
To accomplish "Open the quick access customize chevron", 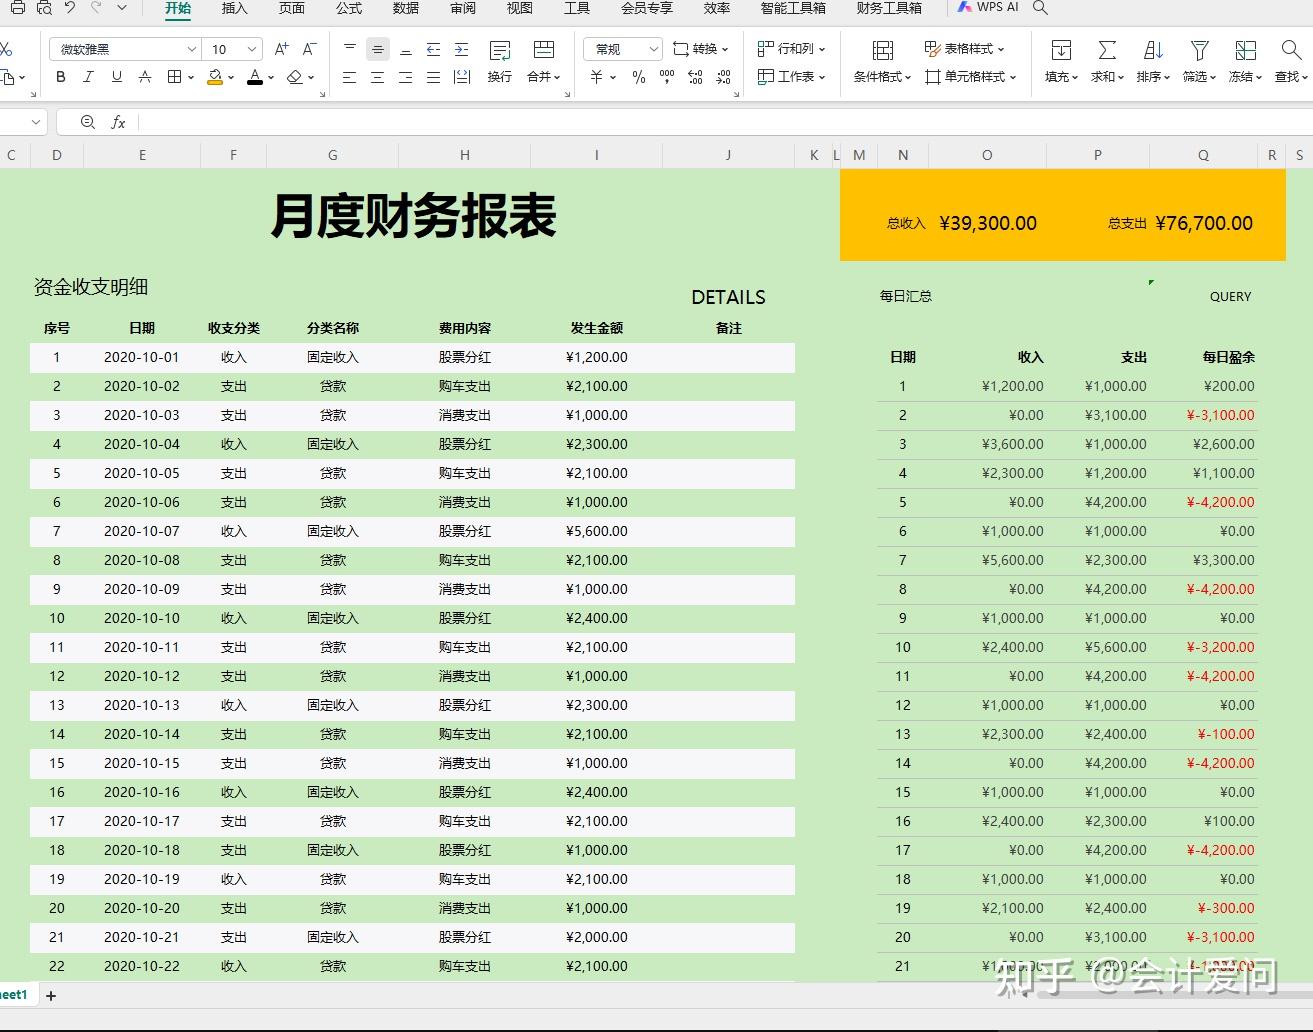I will pos(122,7).
